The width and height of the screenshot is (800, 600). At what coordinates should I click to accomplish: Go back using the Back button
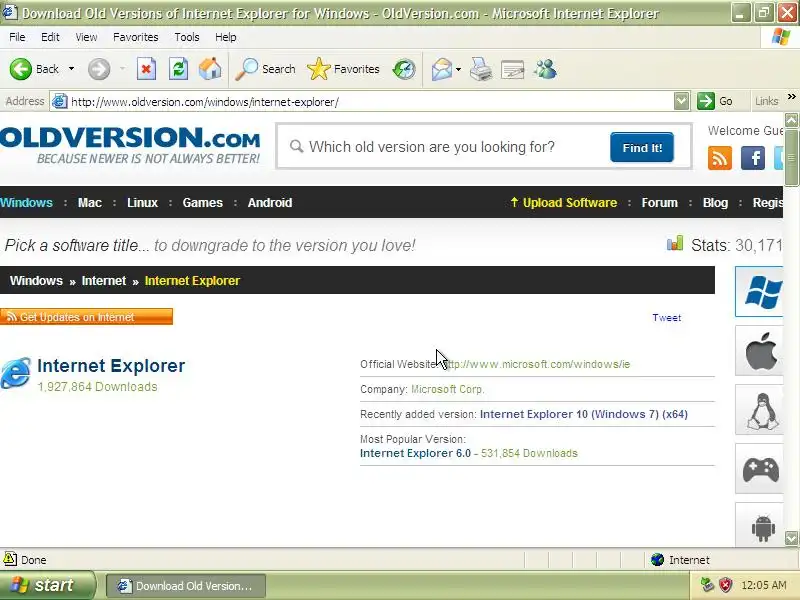34,69
